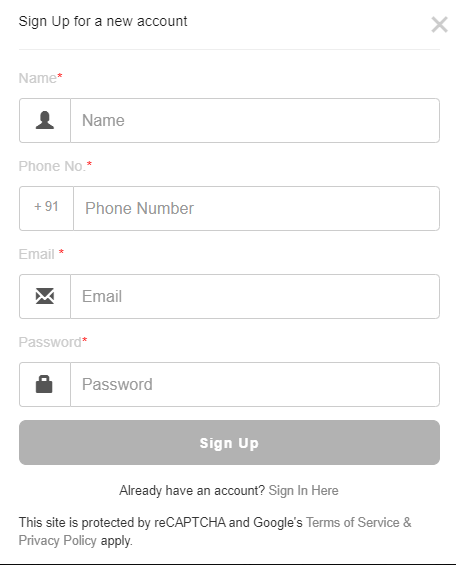Open the Sign In Here link

tap(304, 491)
